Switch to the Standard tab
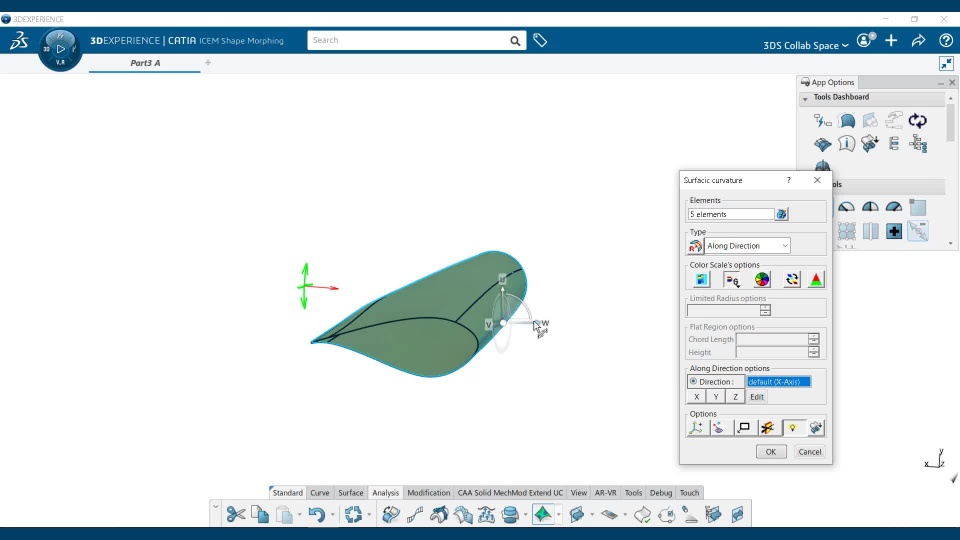This screenshot has height=540, width=960. pyautogui.click(x=287, y=493)
